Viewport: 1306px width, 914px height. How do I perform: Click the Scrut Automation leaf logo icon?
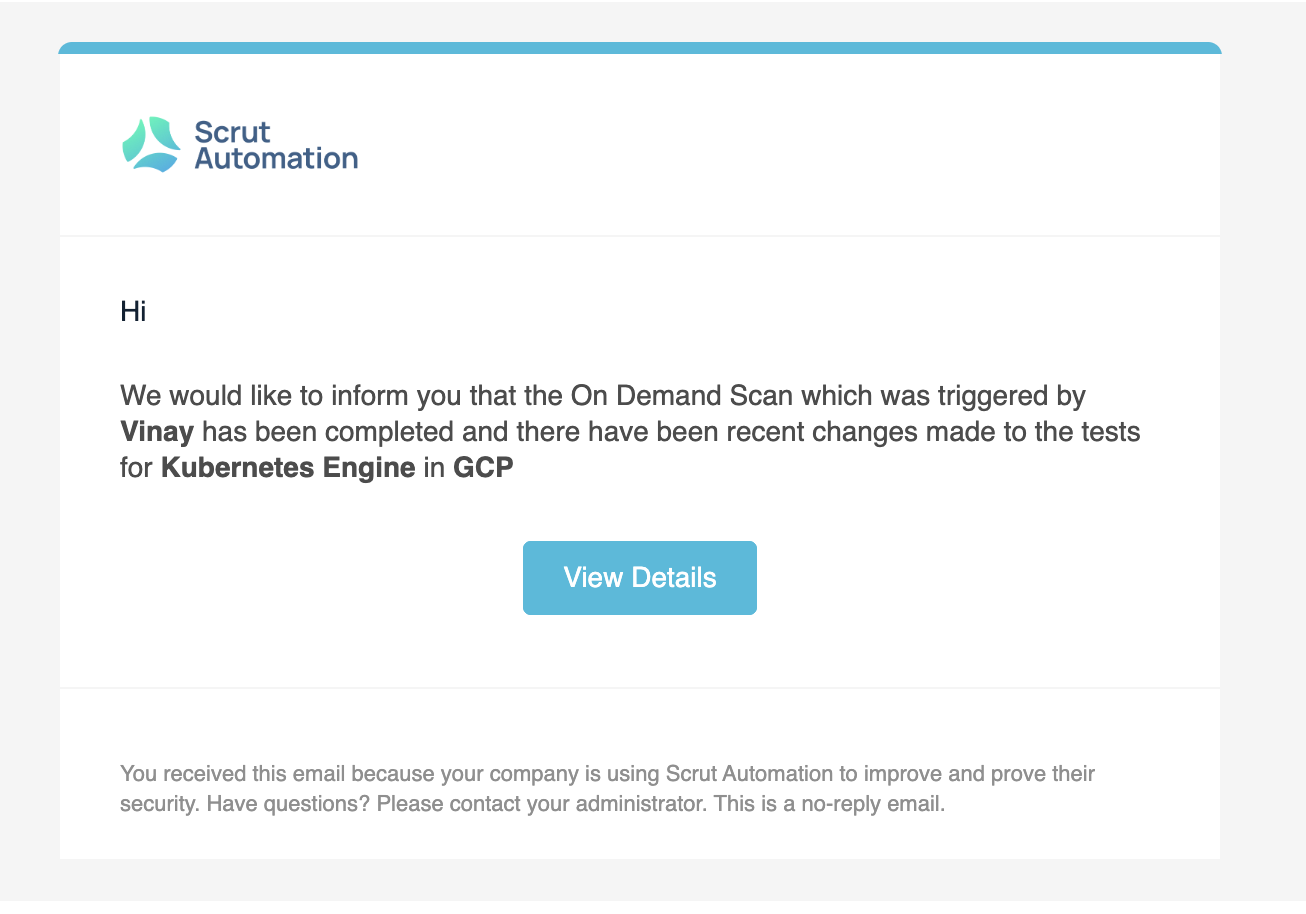[151, 144]
